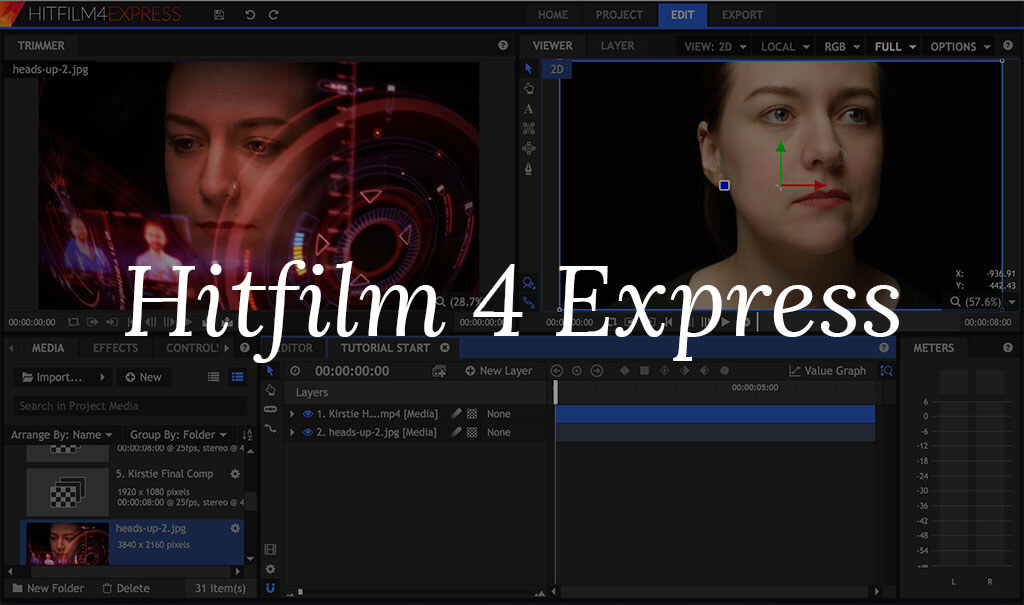Hide the heads-up-2.jpg layer via eye icon

(308, 432)
